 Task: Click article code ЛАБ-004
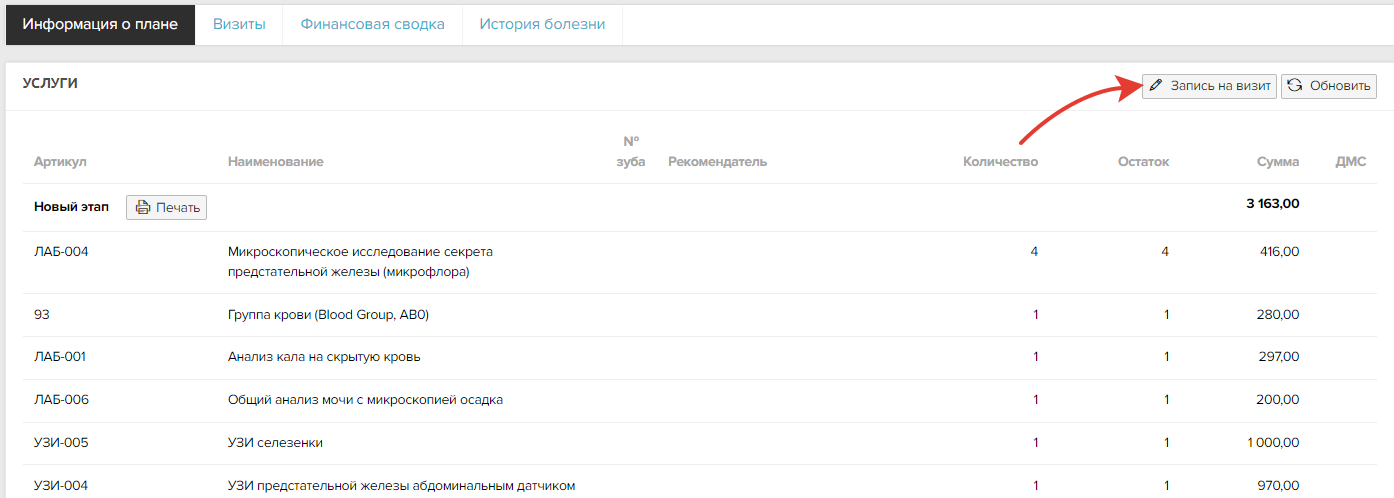click(61, 252)
